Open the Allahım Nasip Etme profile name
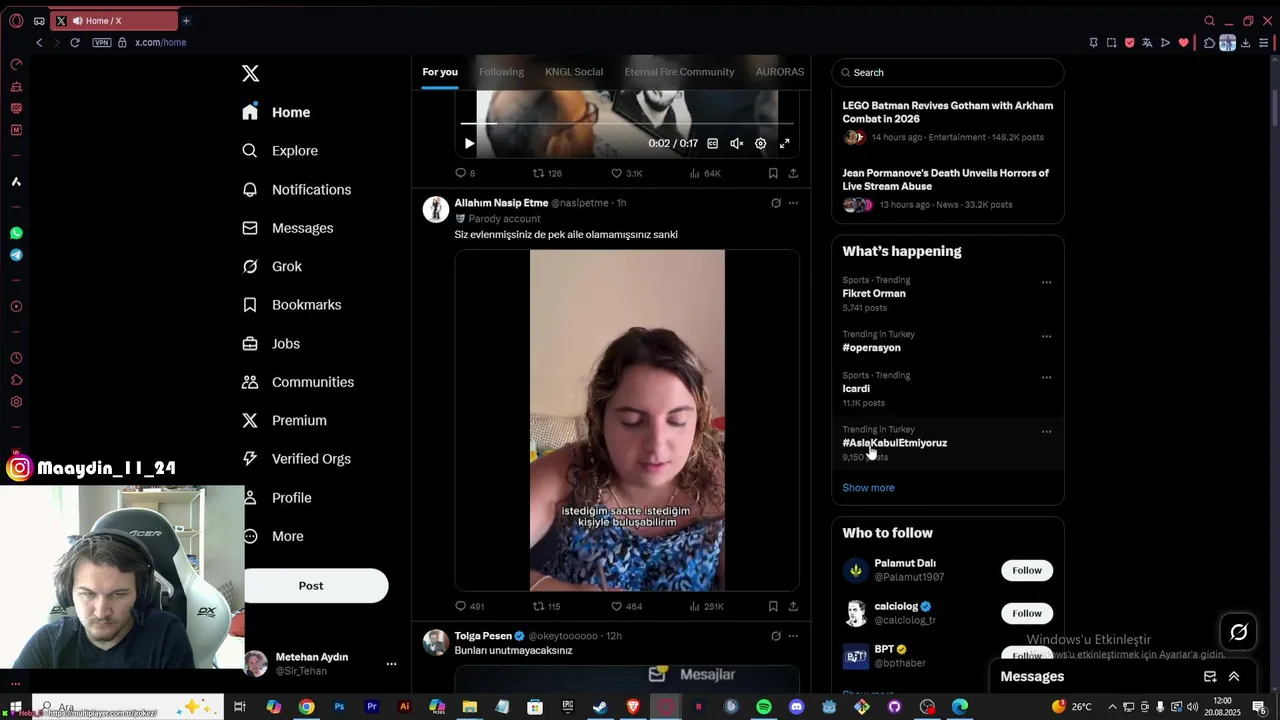 (x=501, y=203)
